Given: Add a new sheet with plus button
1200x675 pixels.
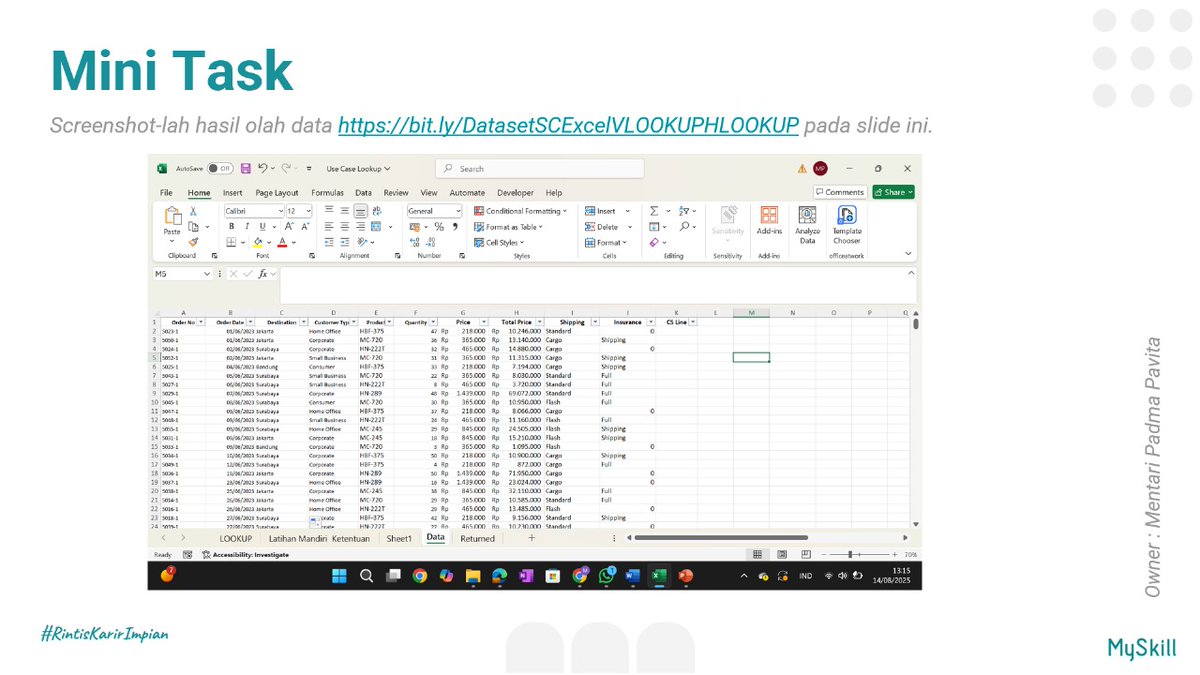Looking at the screenshot, I should 531,538.
